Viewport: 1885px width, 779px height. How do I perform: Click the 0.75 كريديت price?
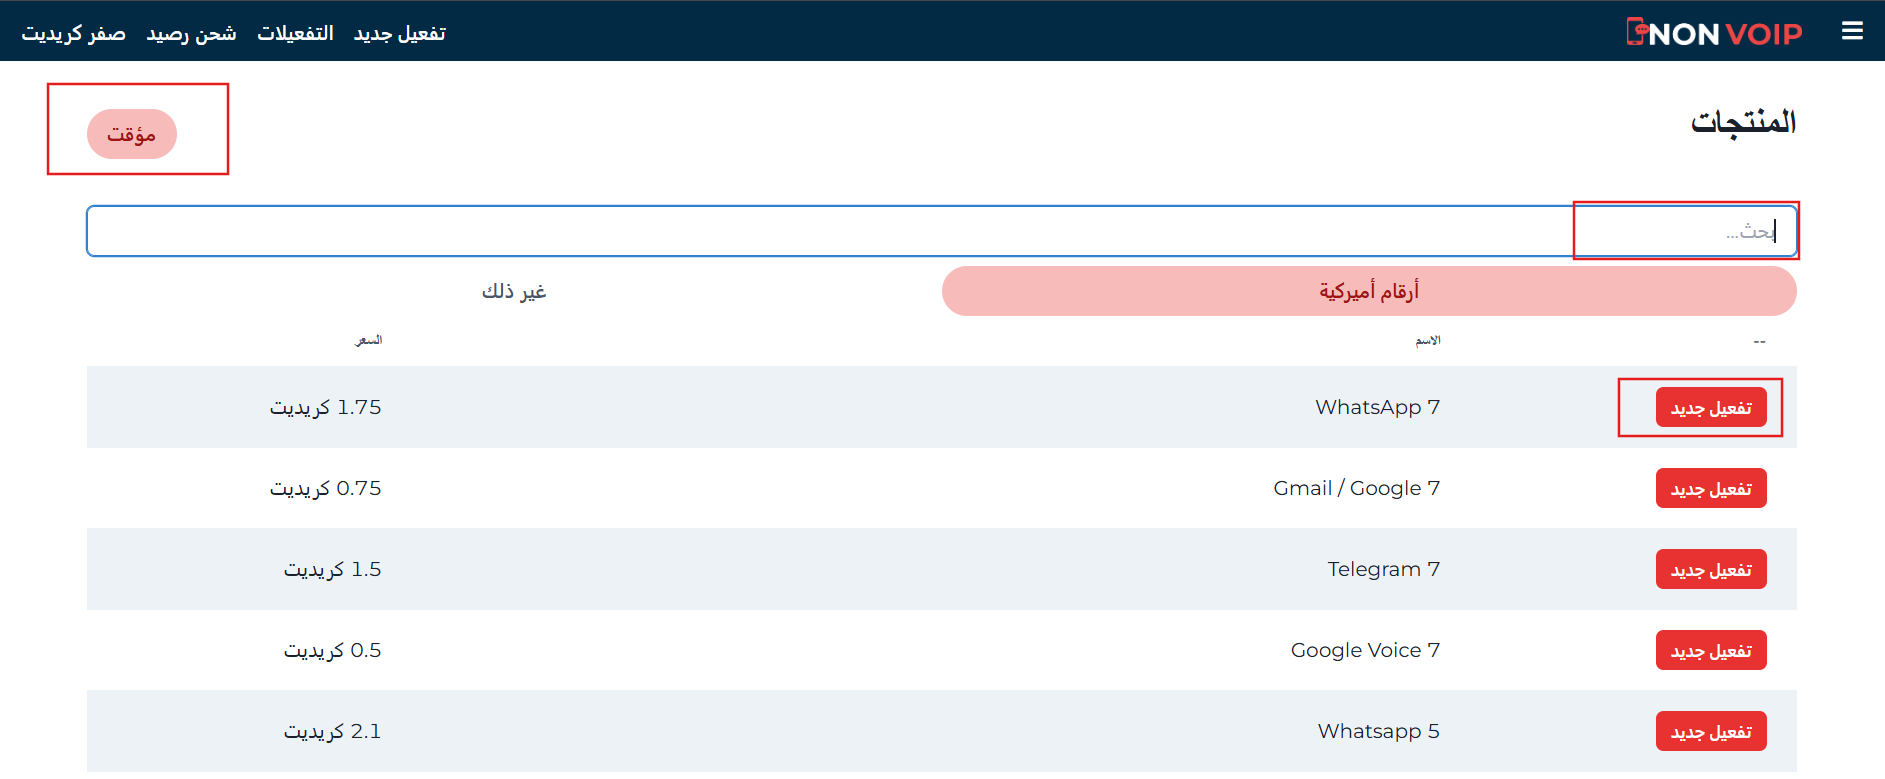[326, 488]
